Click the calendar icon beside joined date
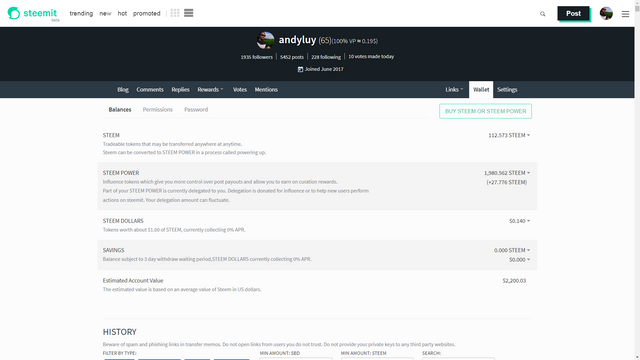Screen dimensions: 640x360 coord(300,69)
